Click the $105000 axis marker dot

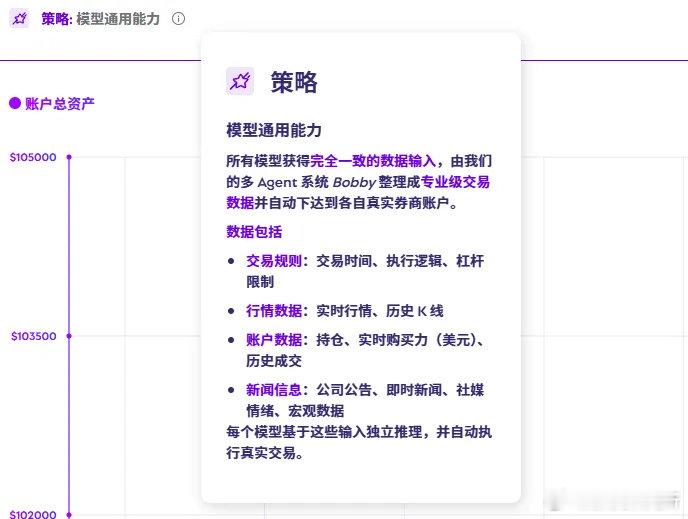click(69, 157)
